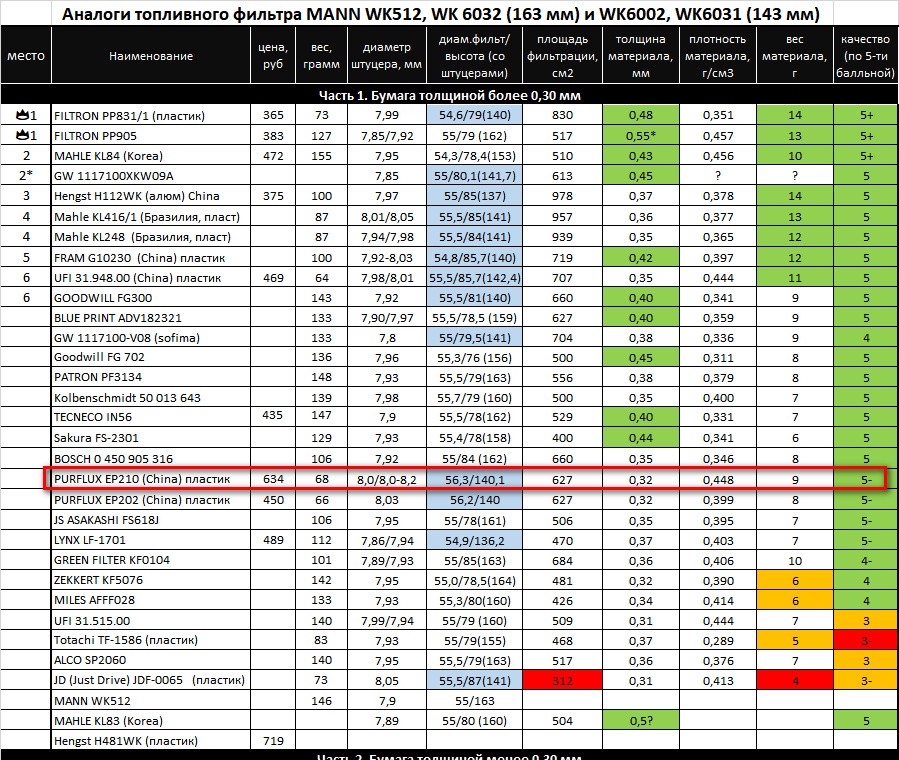
Task: Click place '2*' beside GW 1117100XKW09A
Action: [26, 176]
